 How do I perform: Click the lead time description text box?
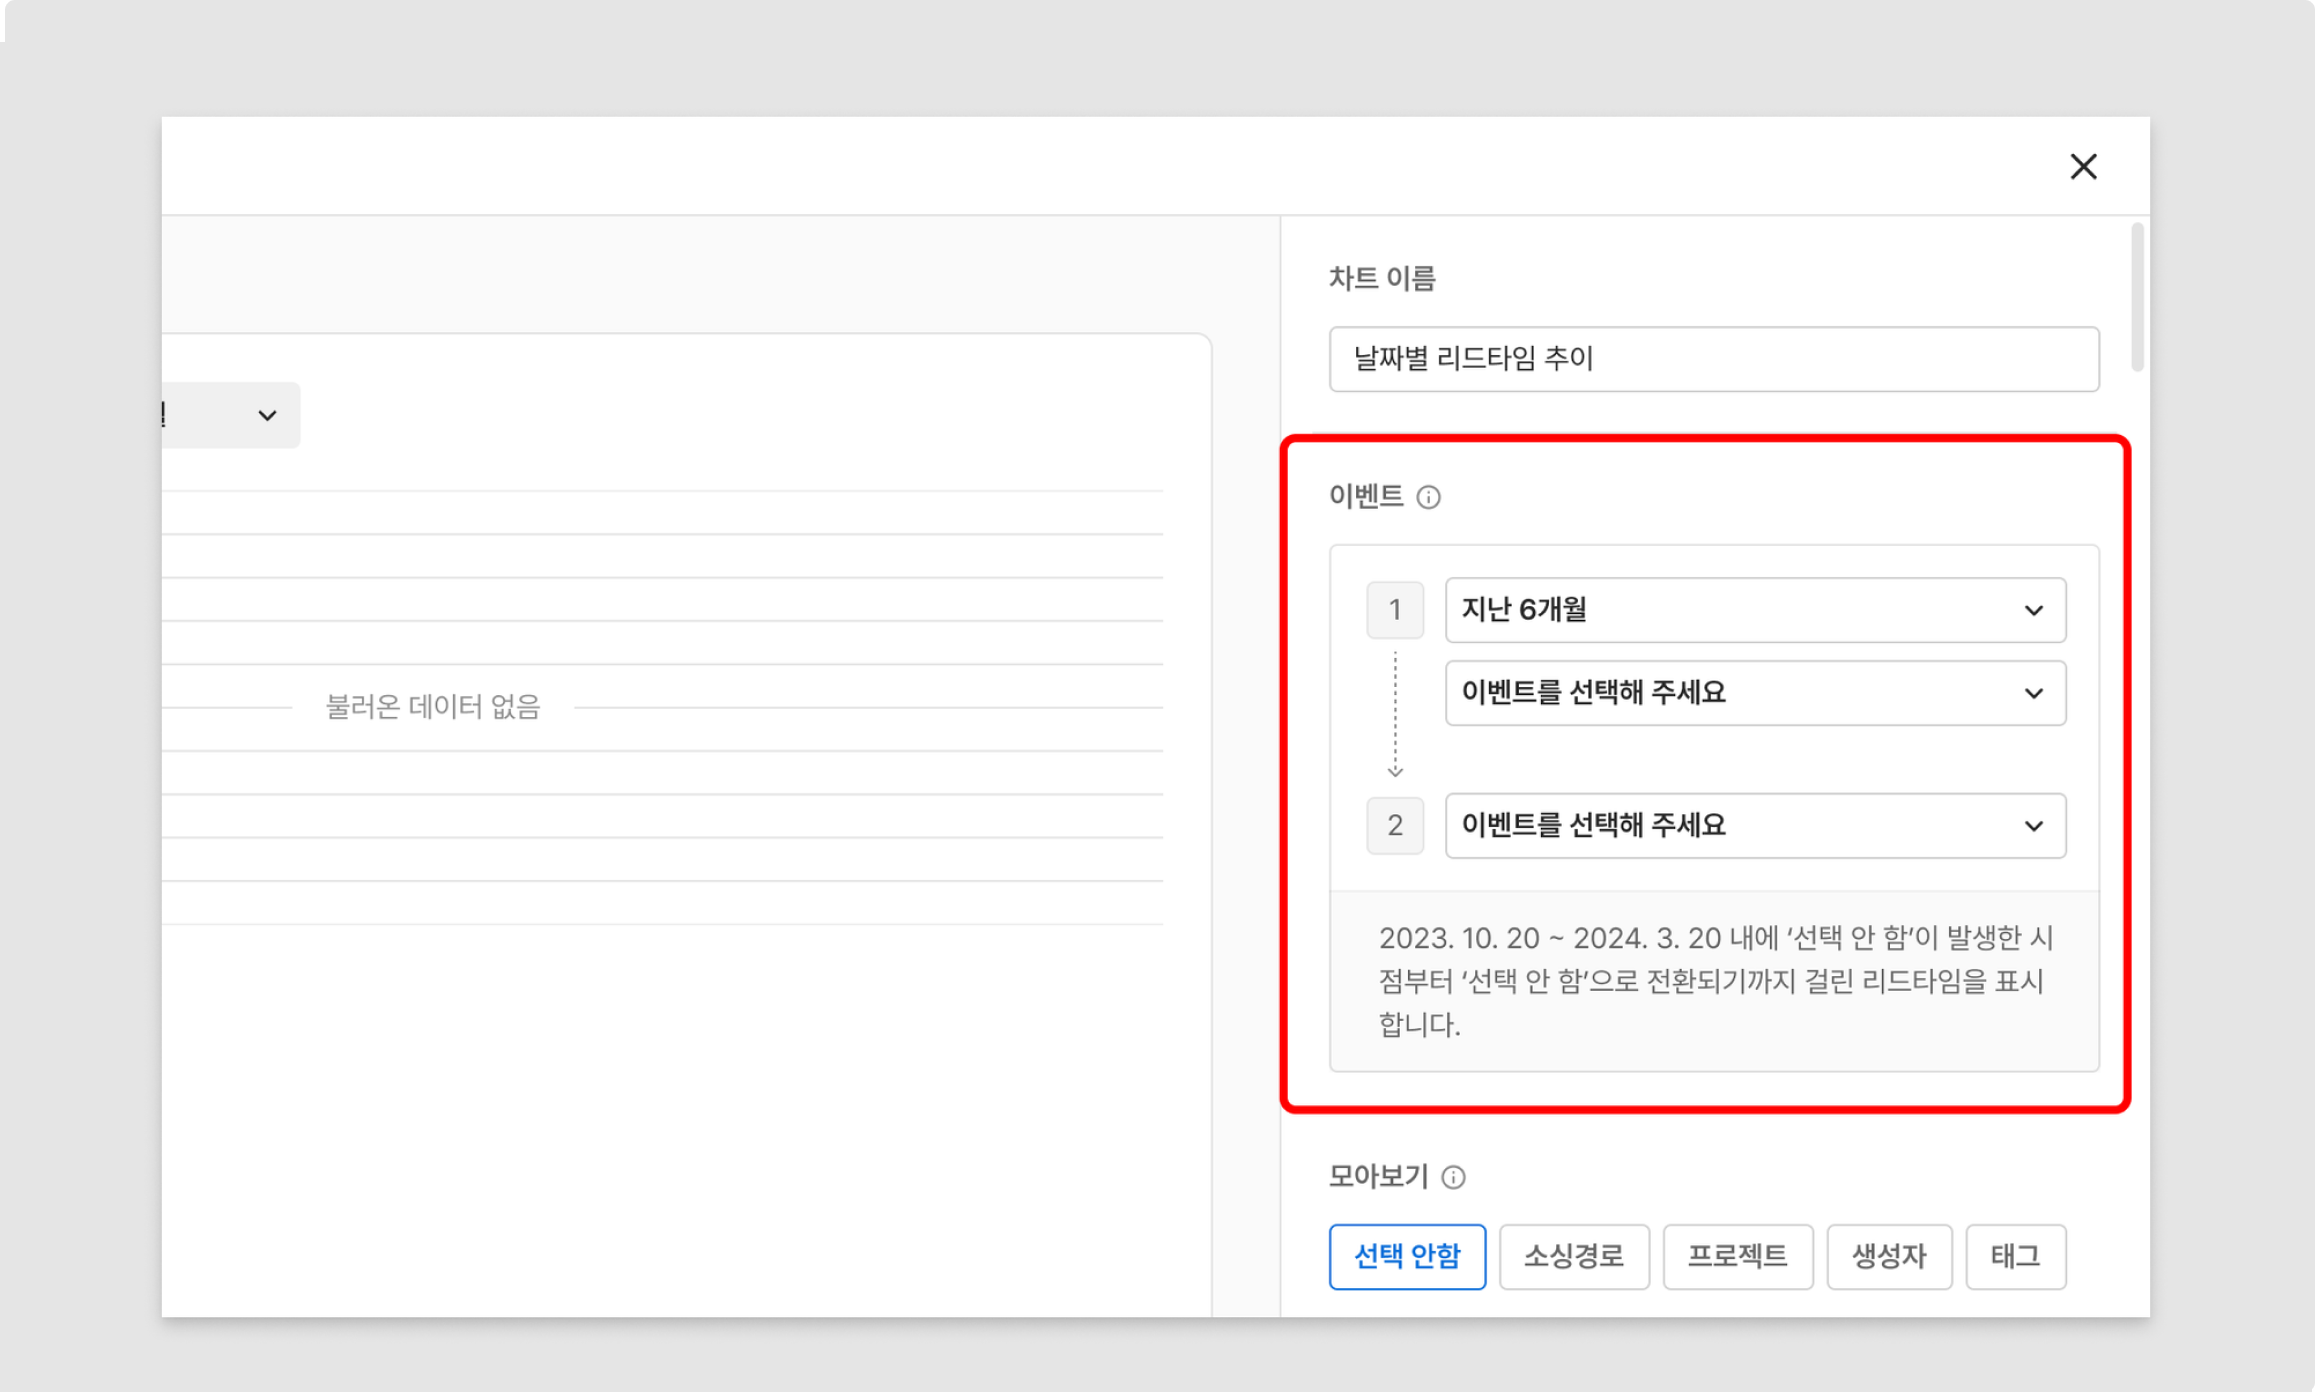pos(1713,981)
